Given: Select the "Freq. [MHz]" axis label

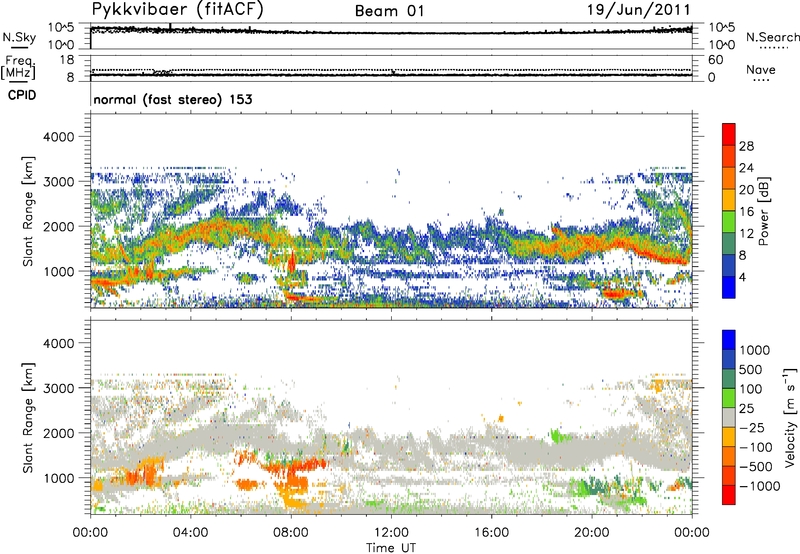Looking at the screenshot, I should (18, 68).
